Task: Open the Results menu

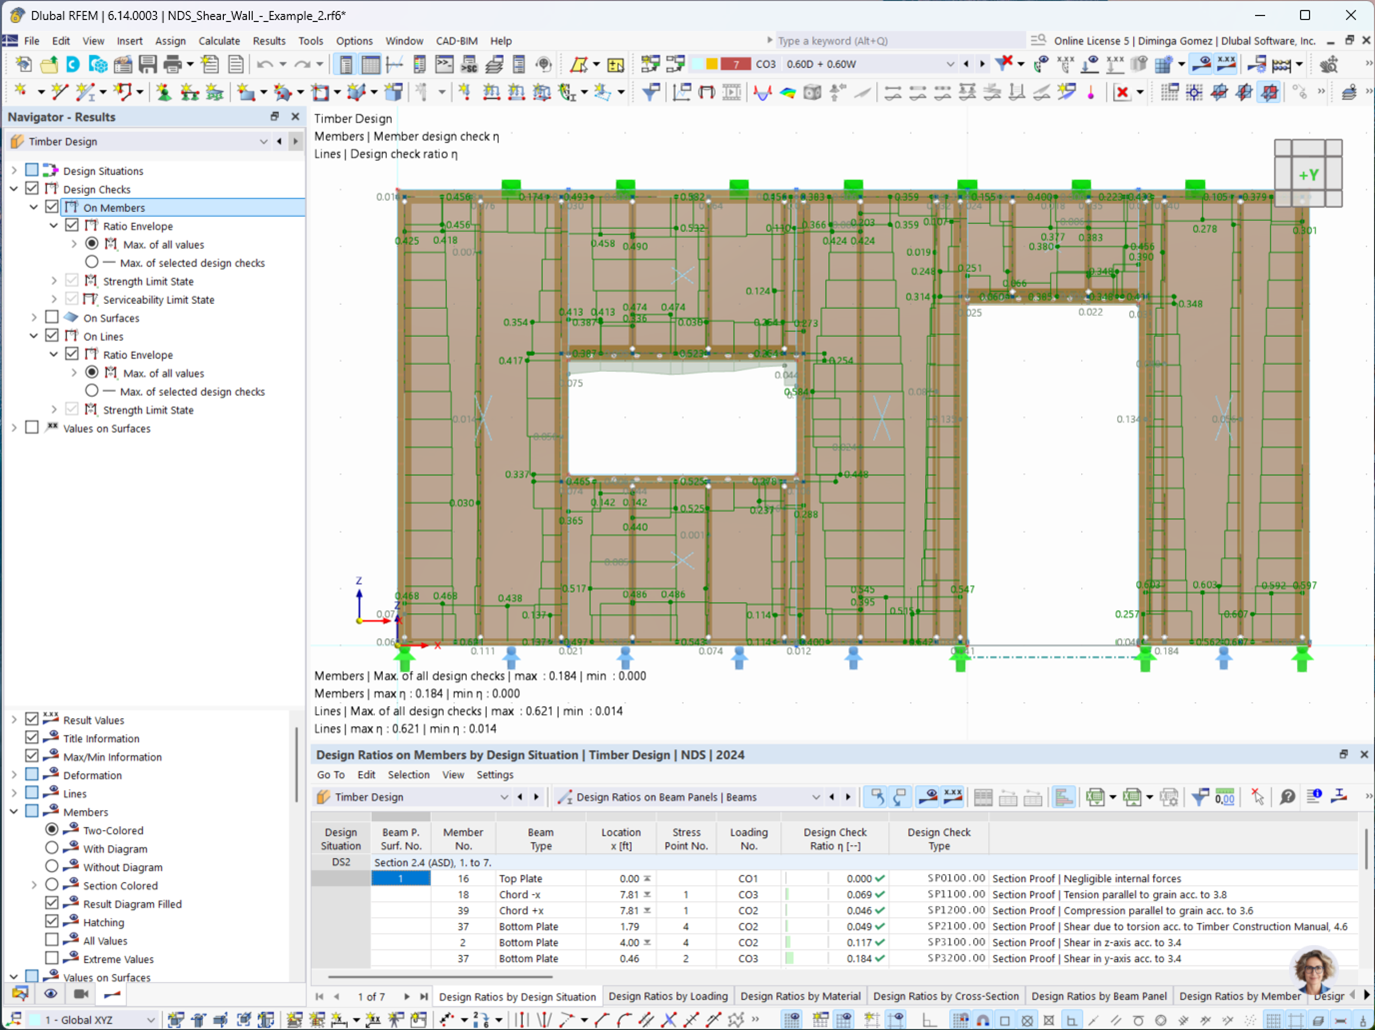Action: point(269,41)
